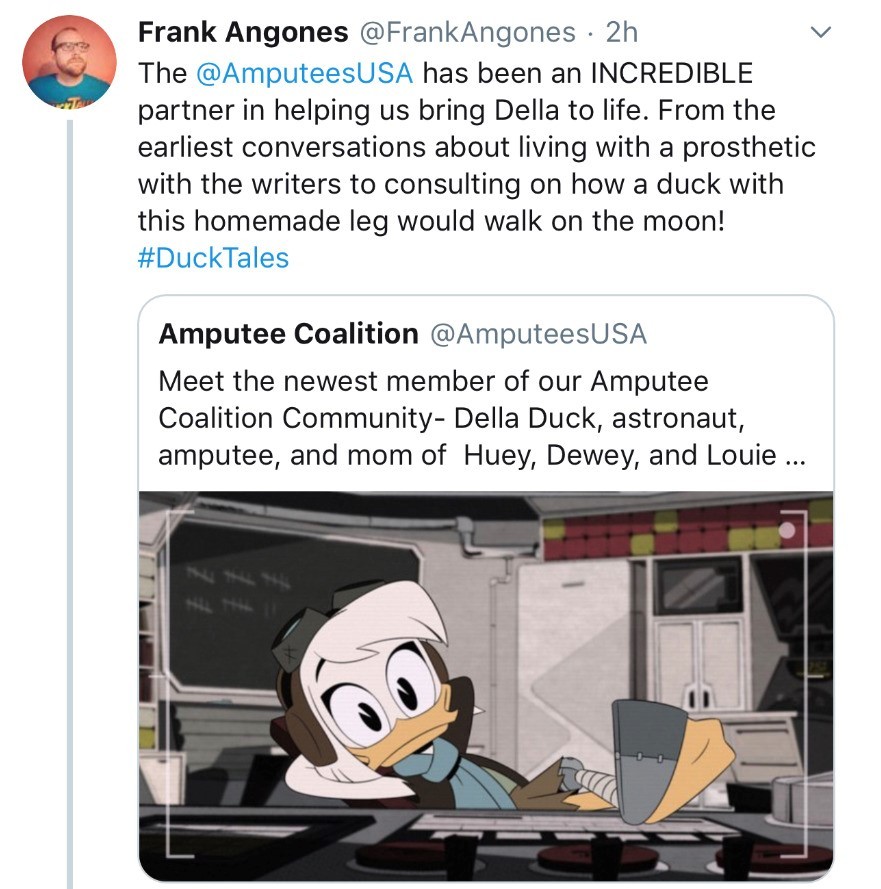
Task: Open the @FrankAngones handle link
Action: 468,32
